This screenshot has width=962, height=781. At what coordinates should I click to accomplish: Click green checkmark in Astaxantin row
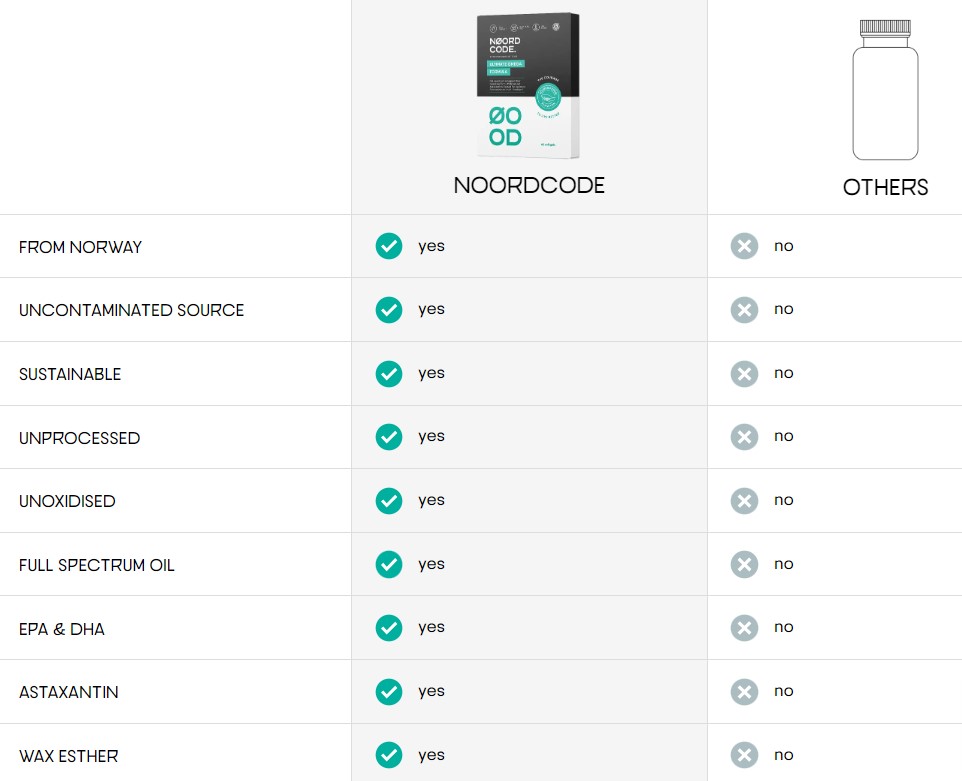point(389,691)
